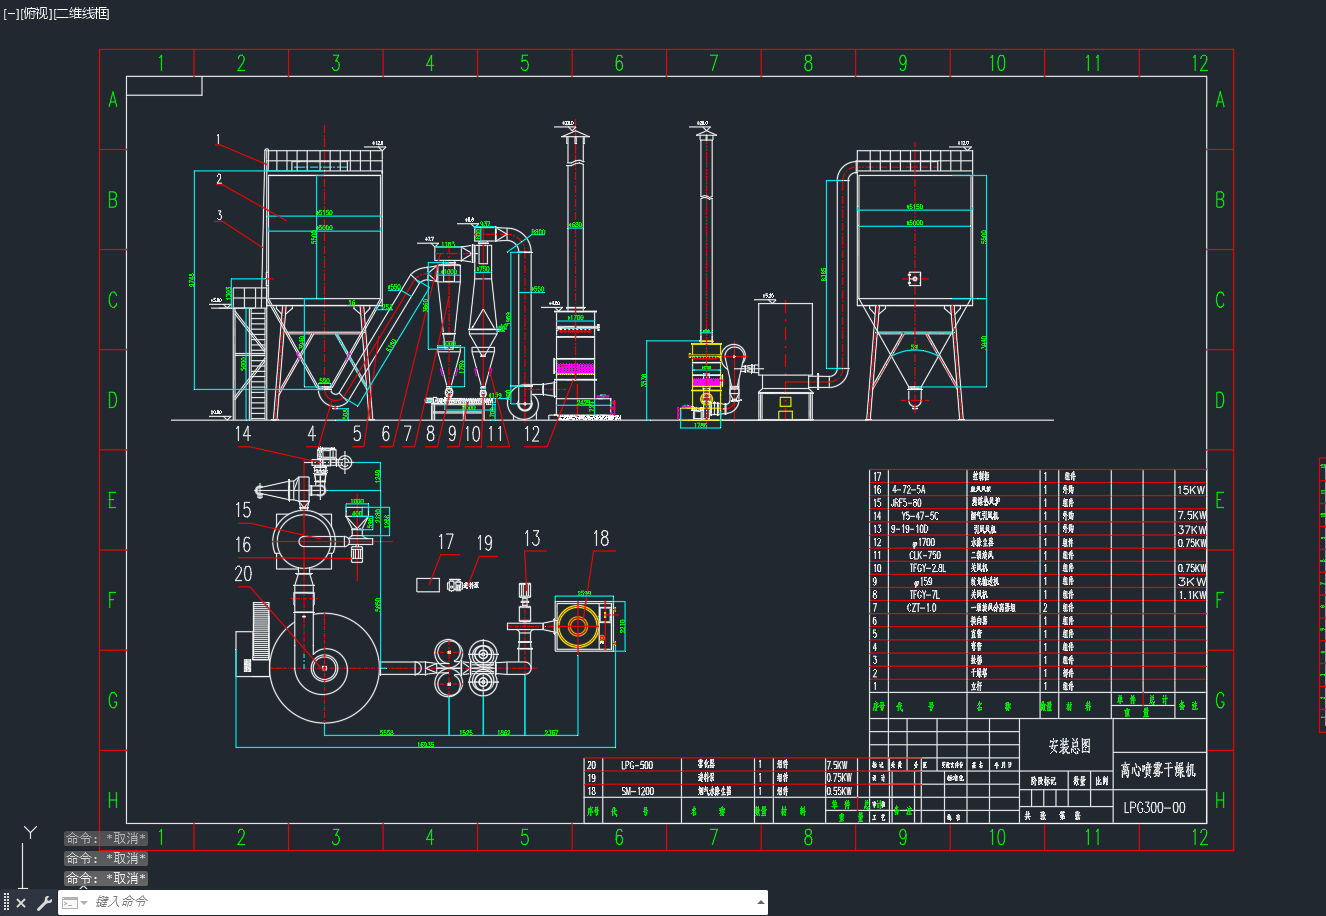Select lower table cell LPG-500

(637, 765)
